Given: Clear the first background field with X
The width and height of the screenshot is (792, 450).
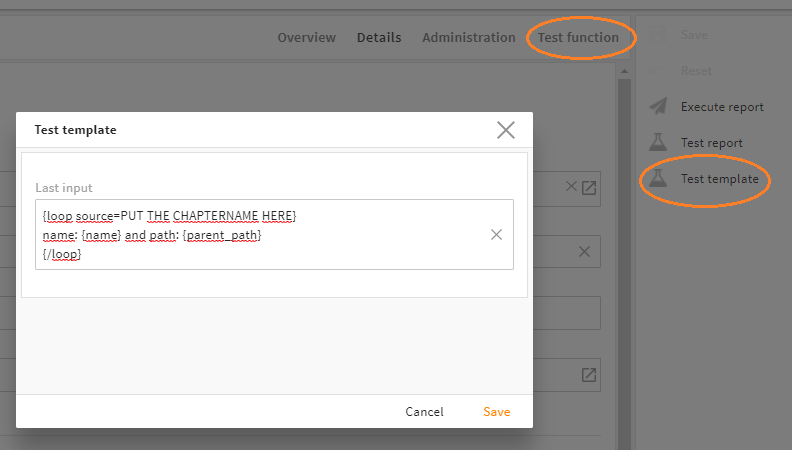Looking at the screenshot, I should 571,186.
